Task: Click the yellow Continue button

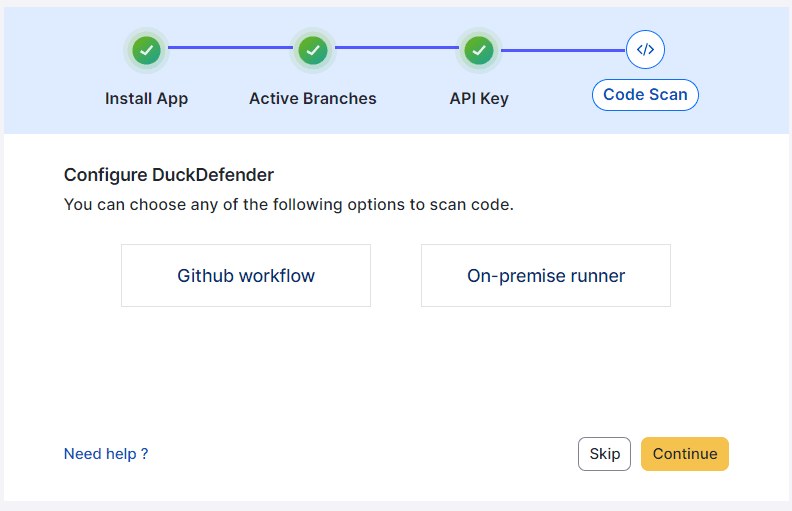Action: point(685,454)
